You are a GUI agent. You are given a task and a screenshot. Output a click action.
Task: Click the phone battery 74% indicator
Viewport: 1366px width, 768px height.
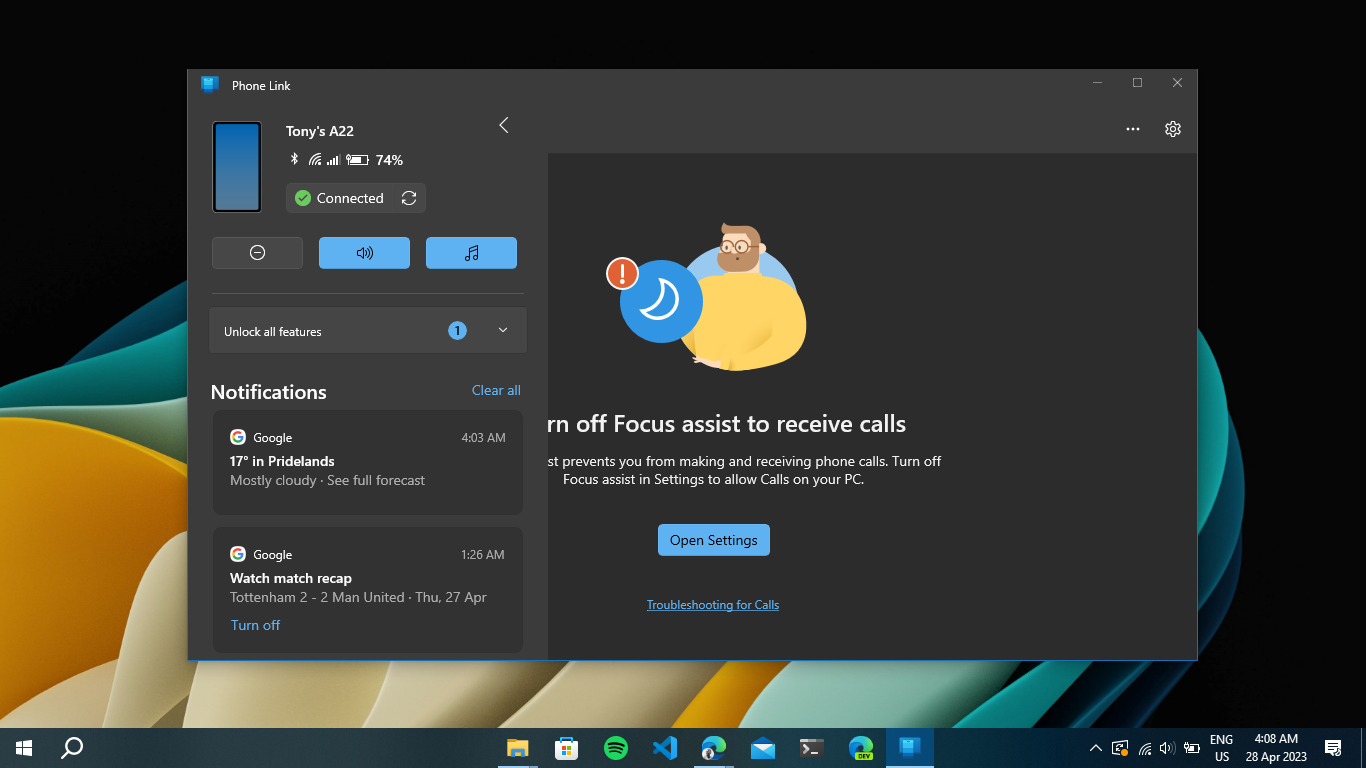click(375, 160)
